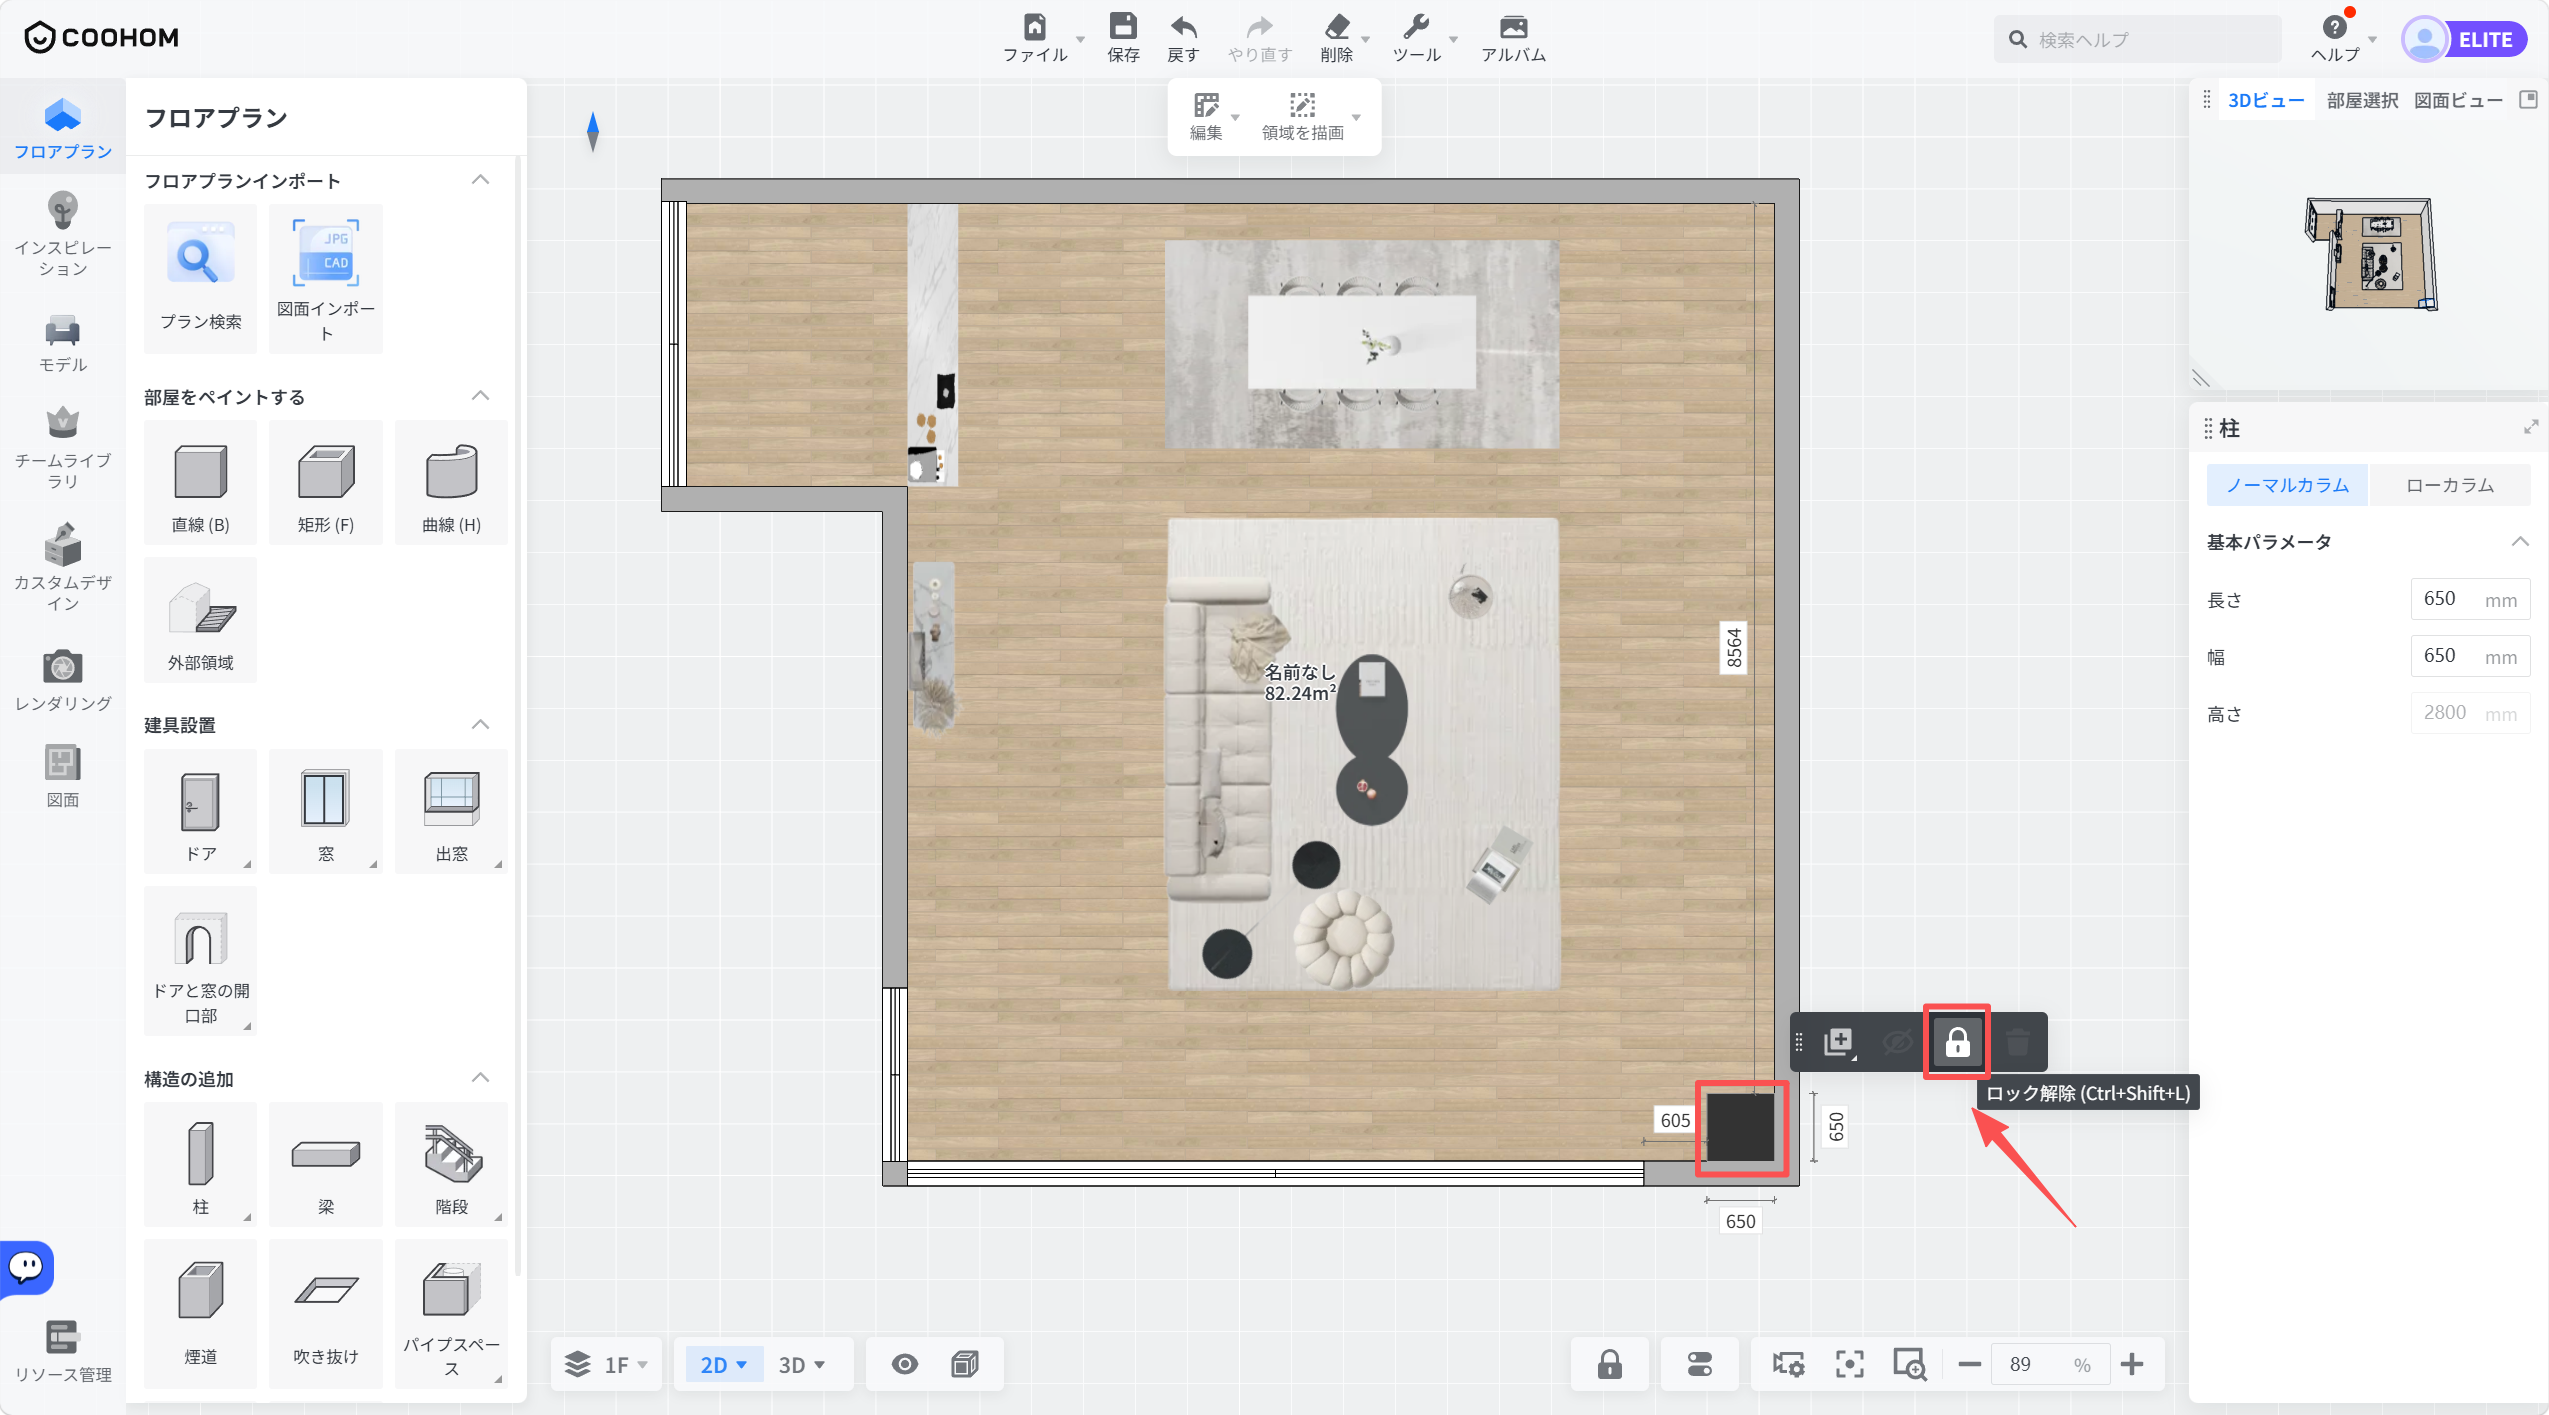Select the ドア placement tool
Viewport: 2549px width, 1415px height.
pos(200,811)
